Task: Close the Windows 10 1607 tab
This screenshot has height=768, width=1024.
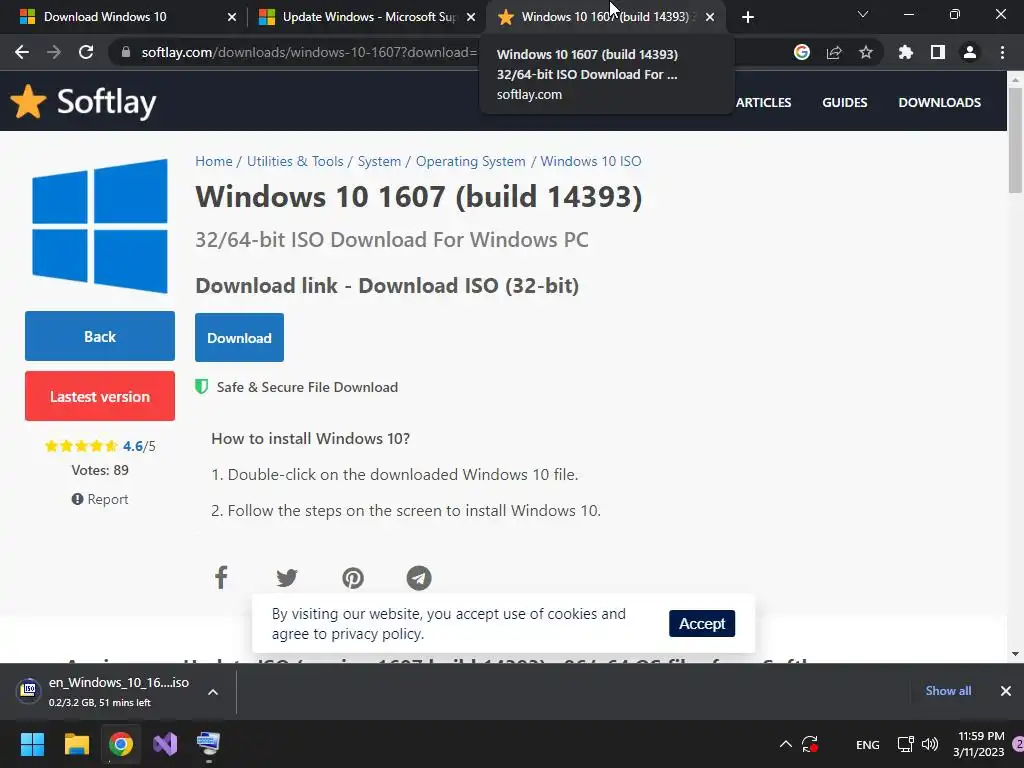Action: point(710,17)
